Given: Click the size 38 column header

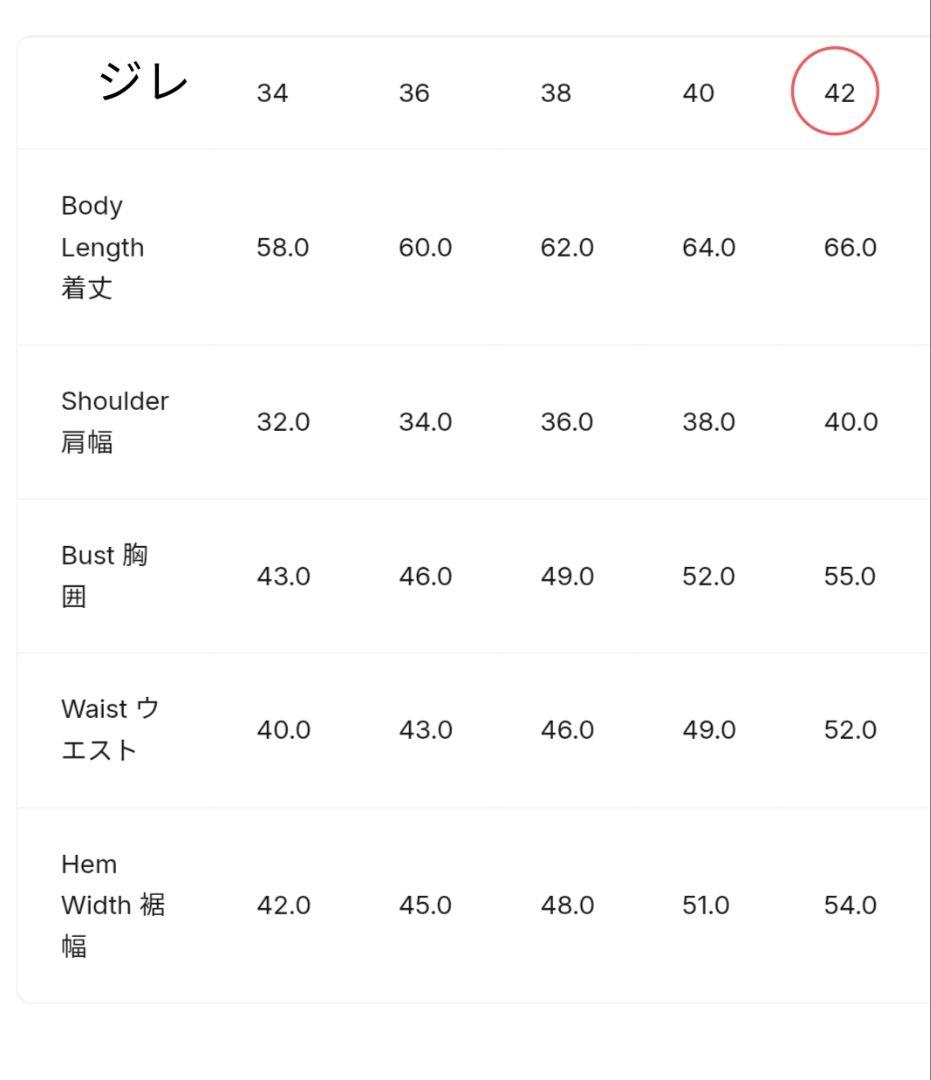Looking at the screenshot, I should click(556, 93).
